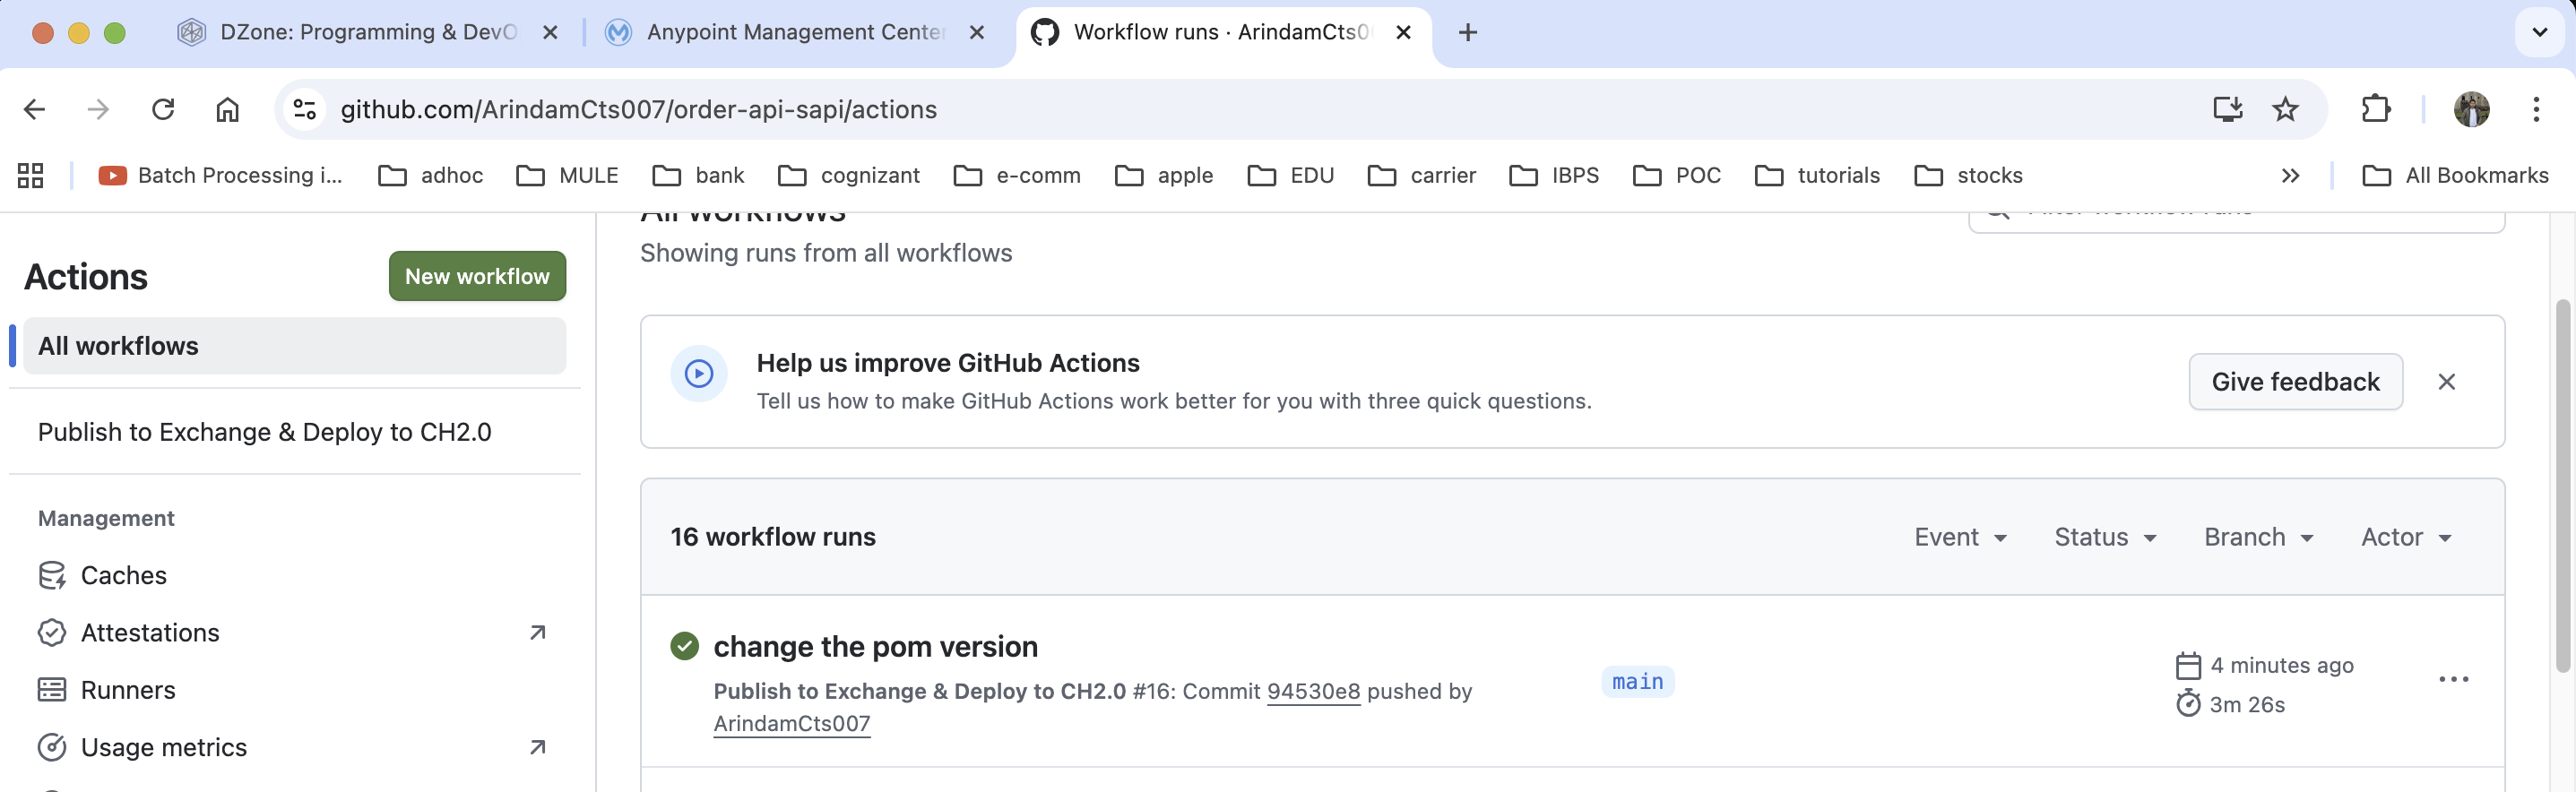This screenshot has width=2576, height=792.
Task: Open the stocks bookmarks folder
Action: click(x=1969, y=176)
